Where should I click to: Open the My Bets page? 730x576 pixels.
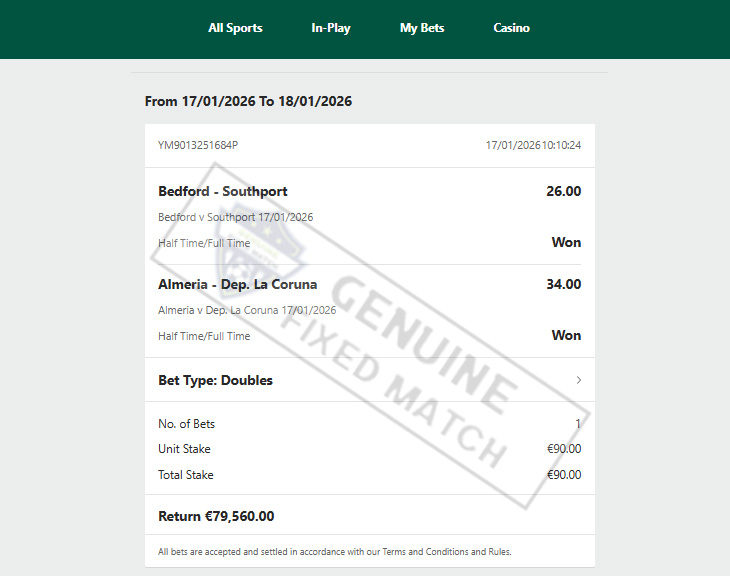click(422, 28)
